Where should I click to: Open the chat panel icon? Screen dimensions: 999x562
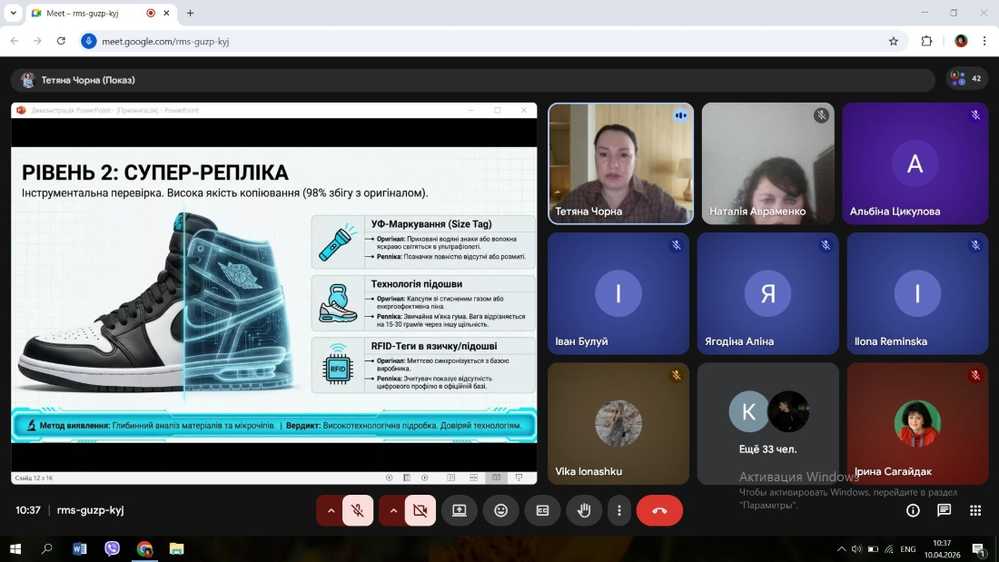pos(944,510)
